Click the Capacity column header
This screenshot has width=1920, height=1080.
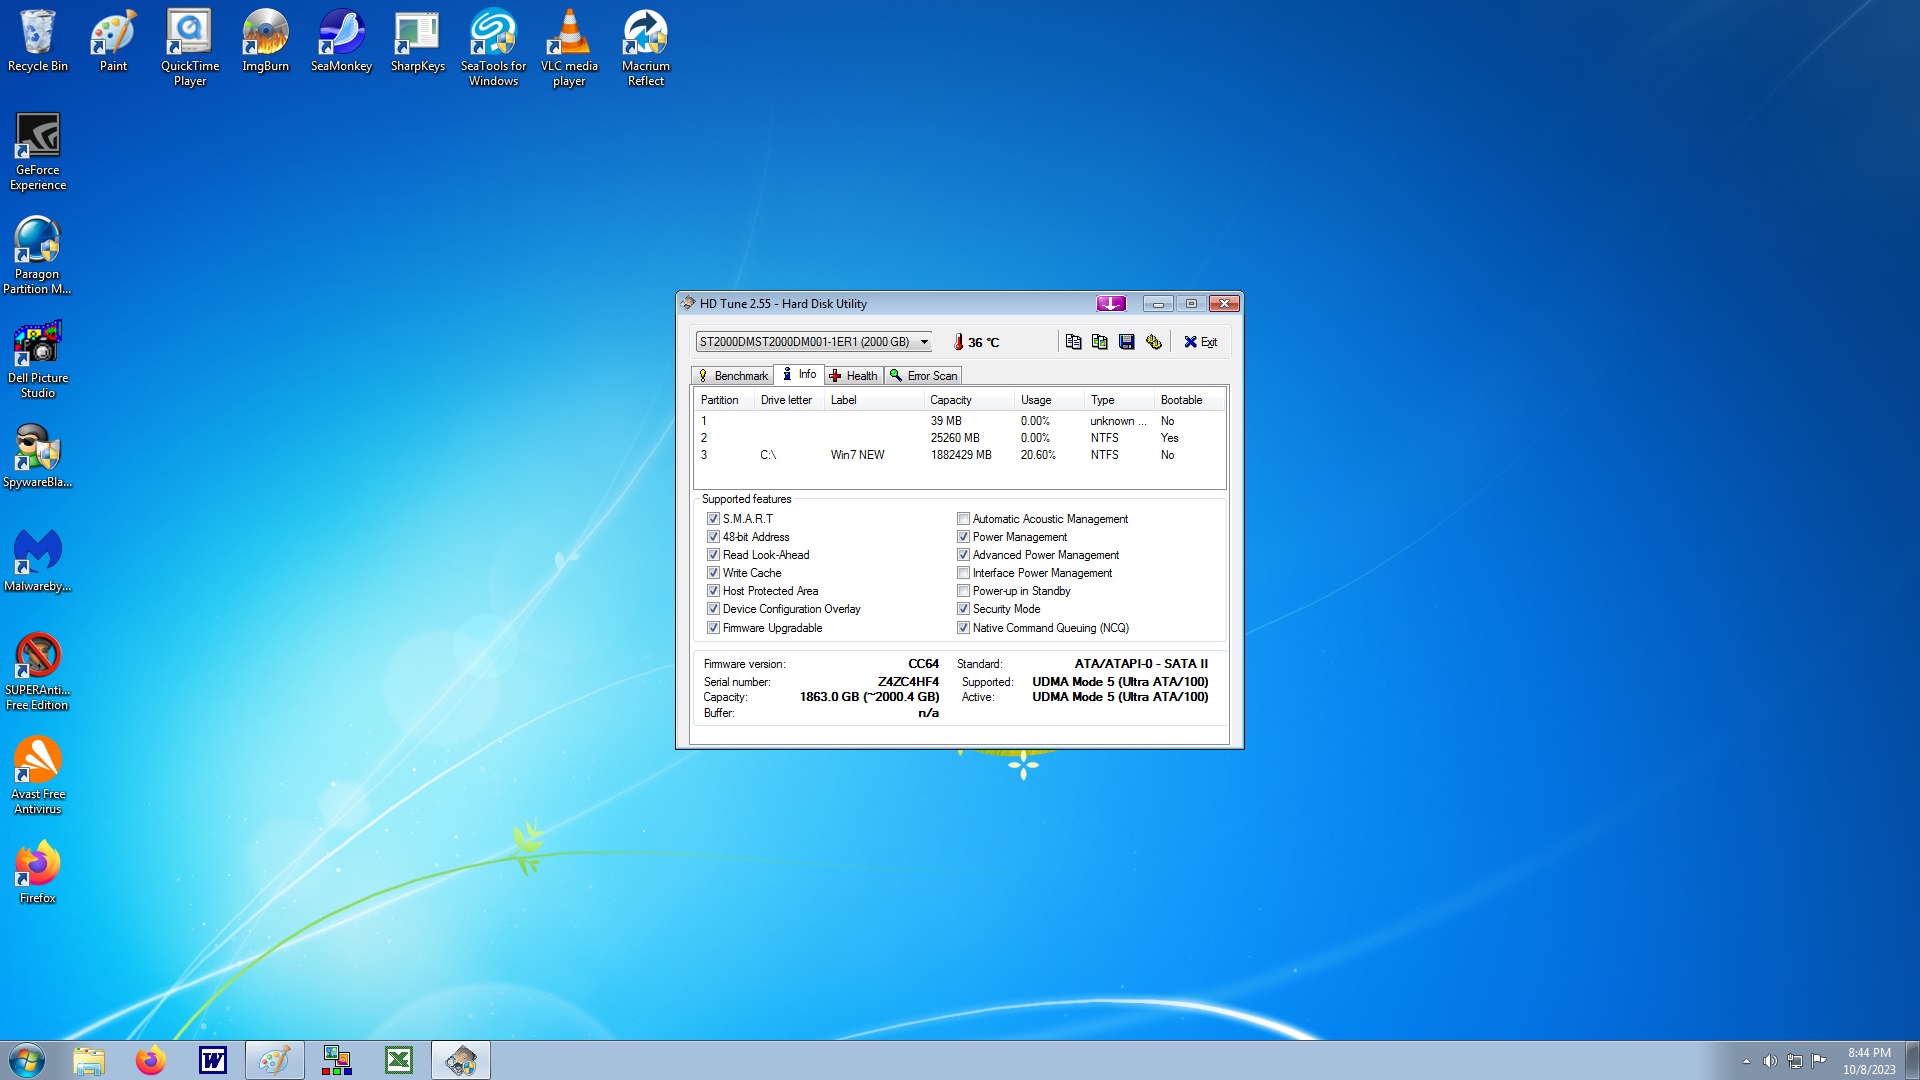[950, 400]
